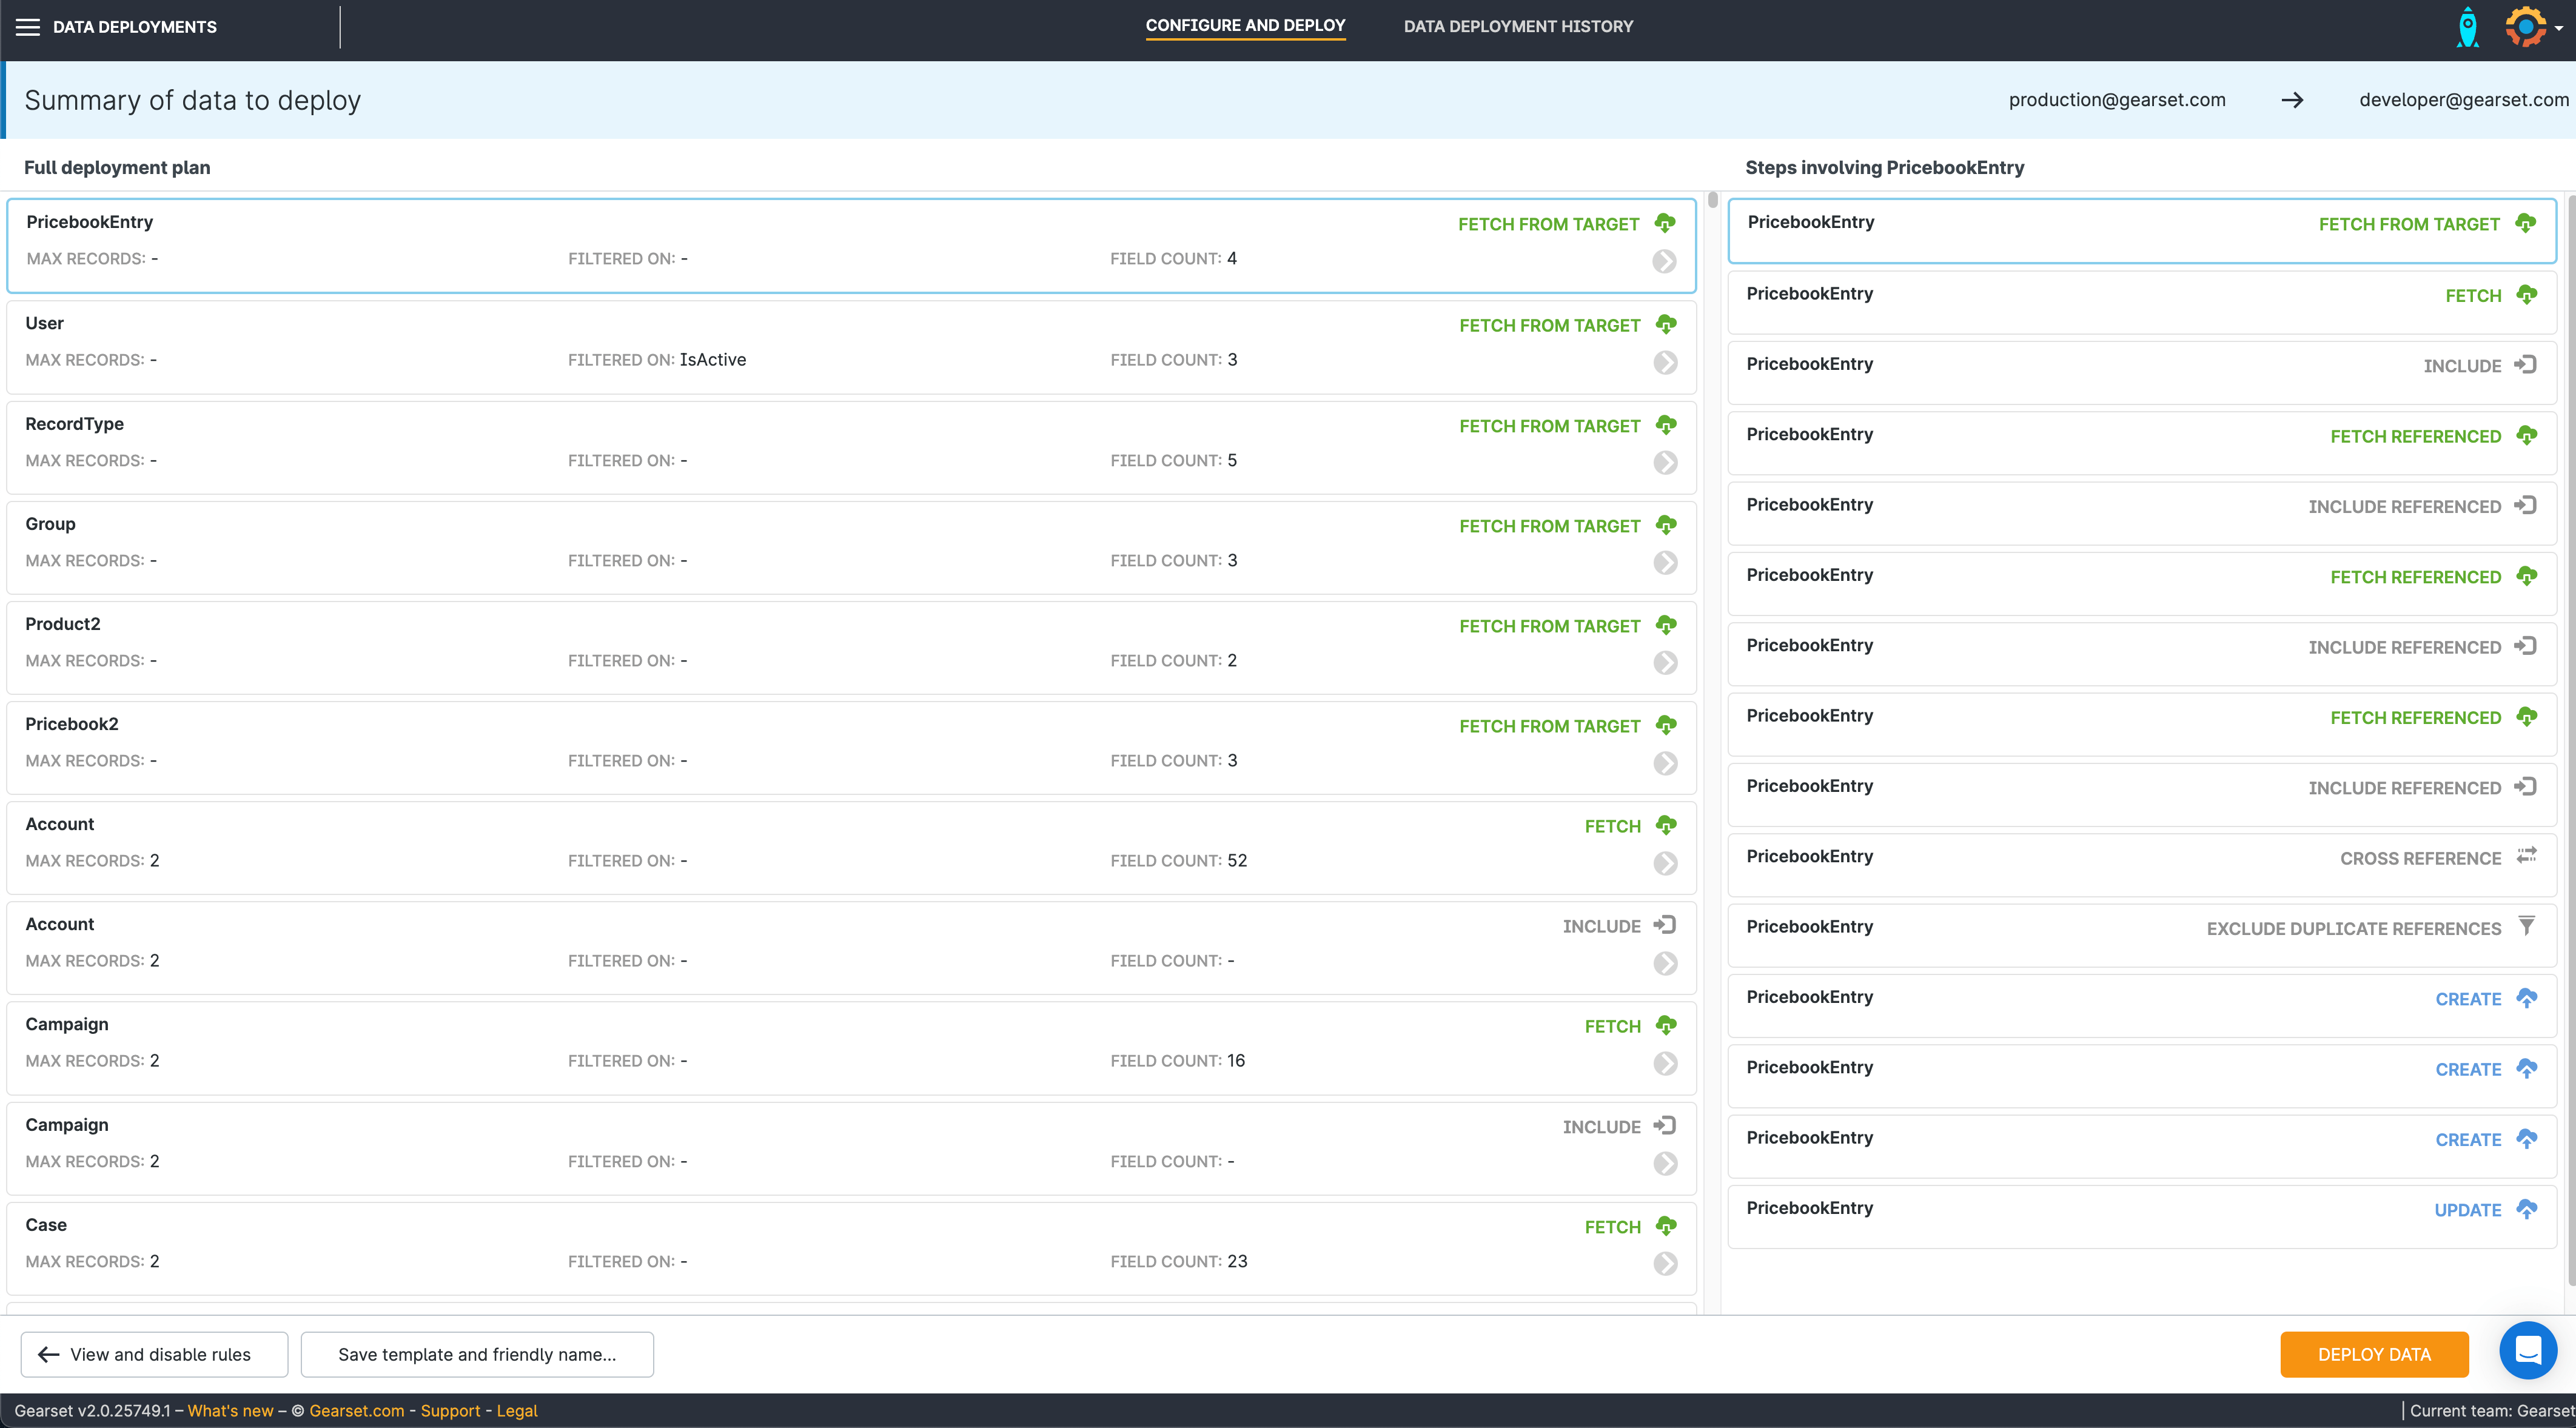Click the Deploy Data button
The width and height of the screenshot is (2576, 1428).
click(2373, 1354)
